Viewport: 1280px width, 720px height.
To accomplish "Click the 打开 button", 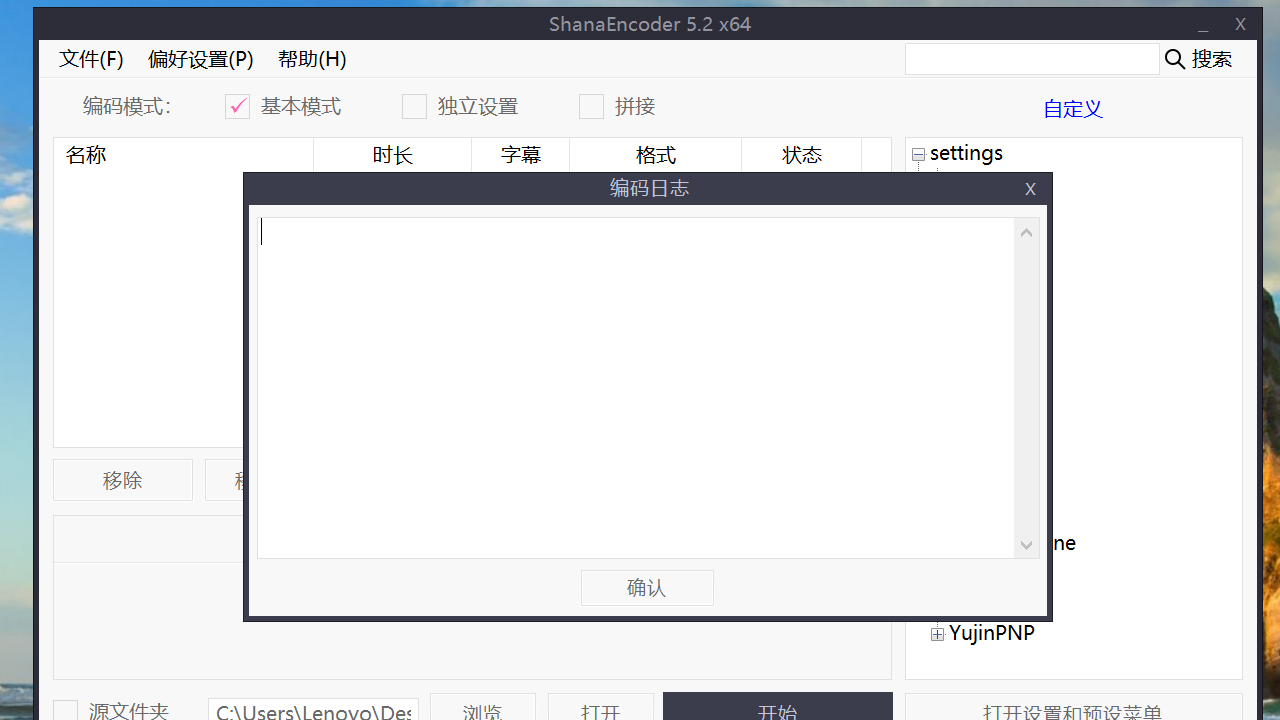I will tap(600, 711).
